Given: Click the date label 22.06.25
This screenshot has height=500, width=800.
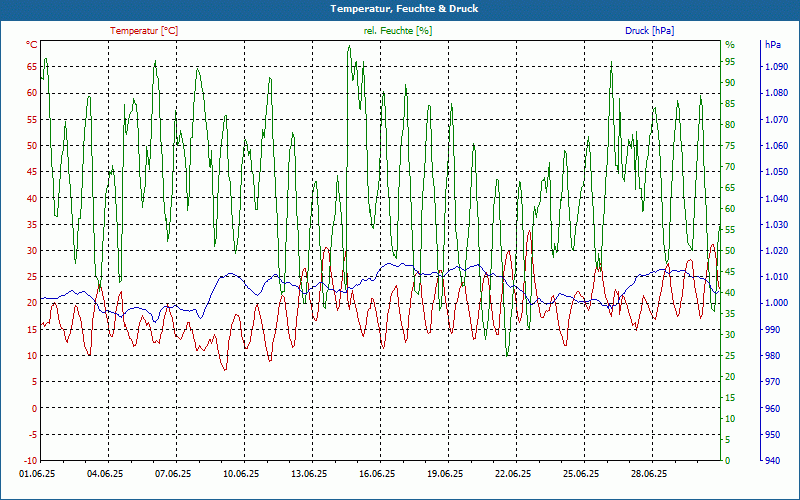Looking at the screenshot, I should 513,474.
